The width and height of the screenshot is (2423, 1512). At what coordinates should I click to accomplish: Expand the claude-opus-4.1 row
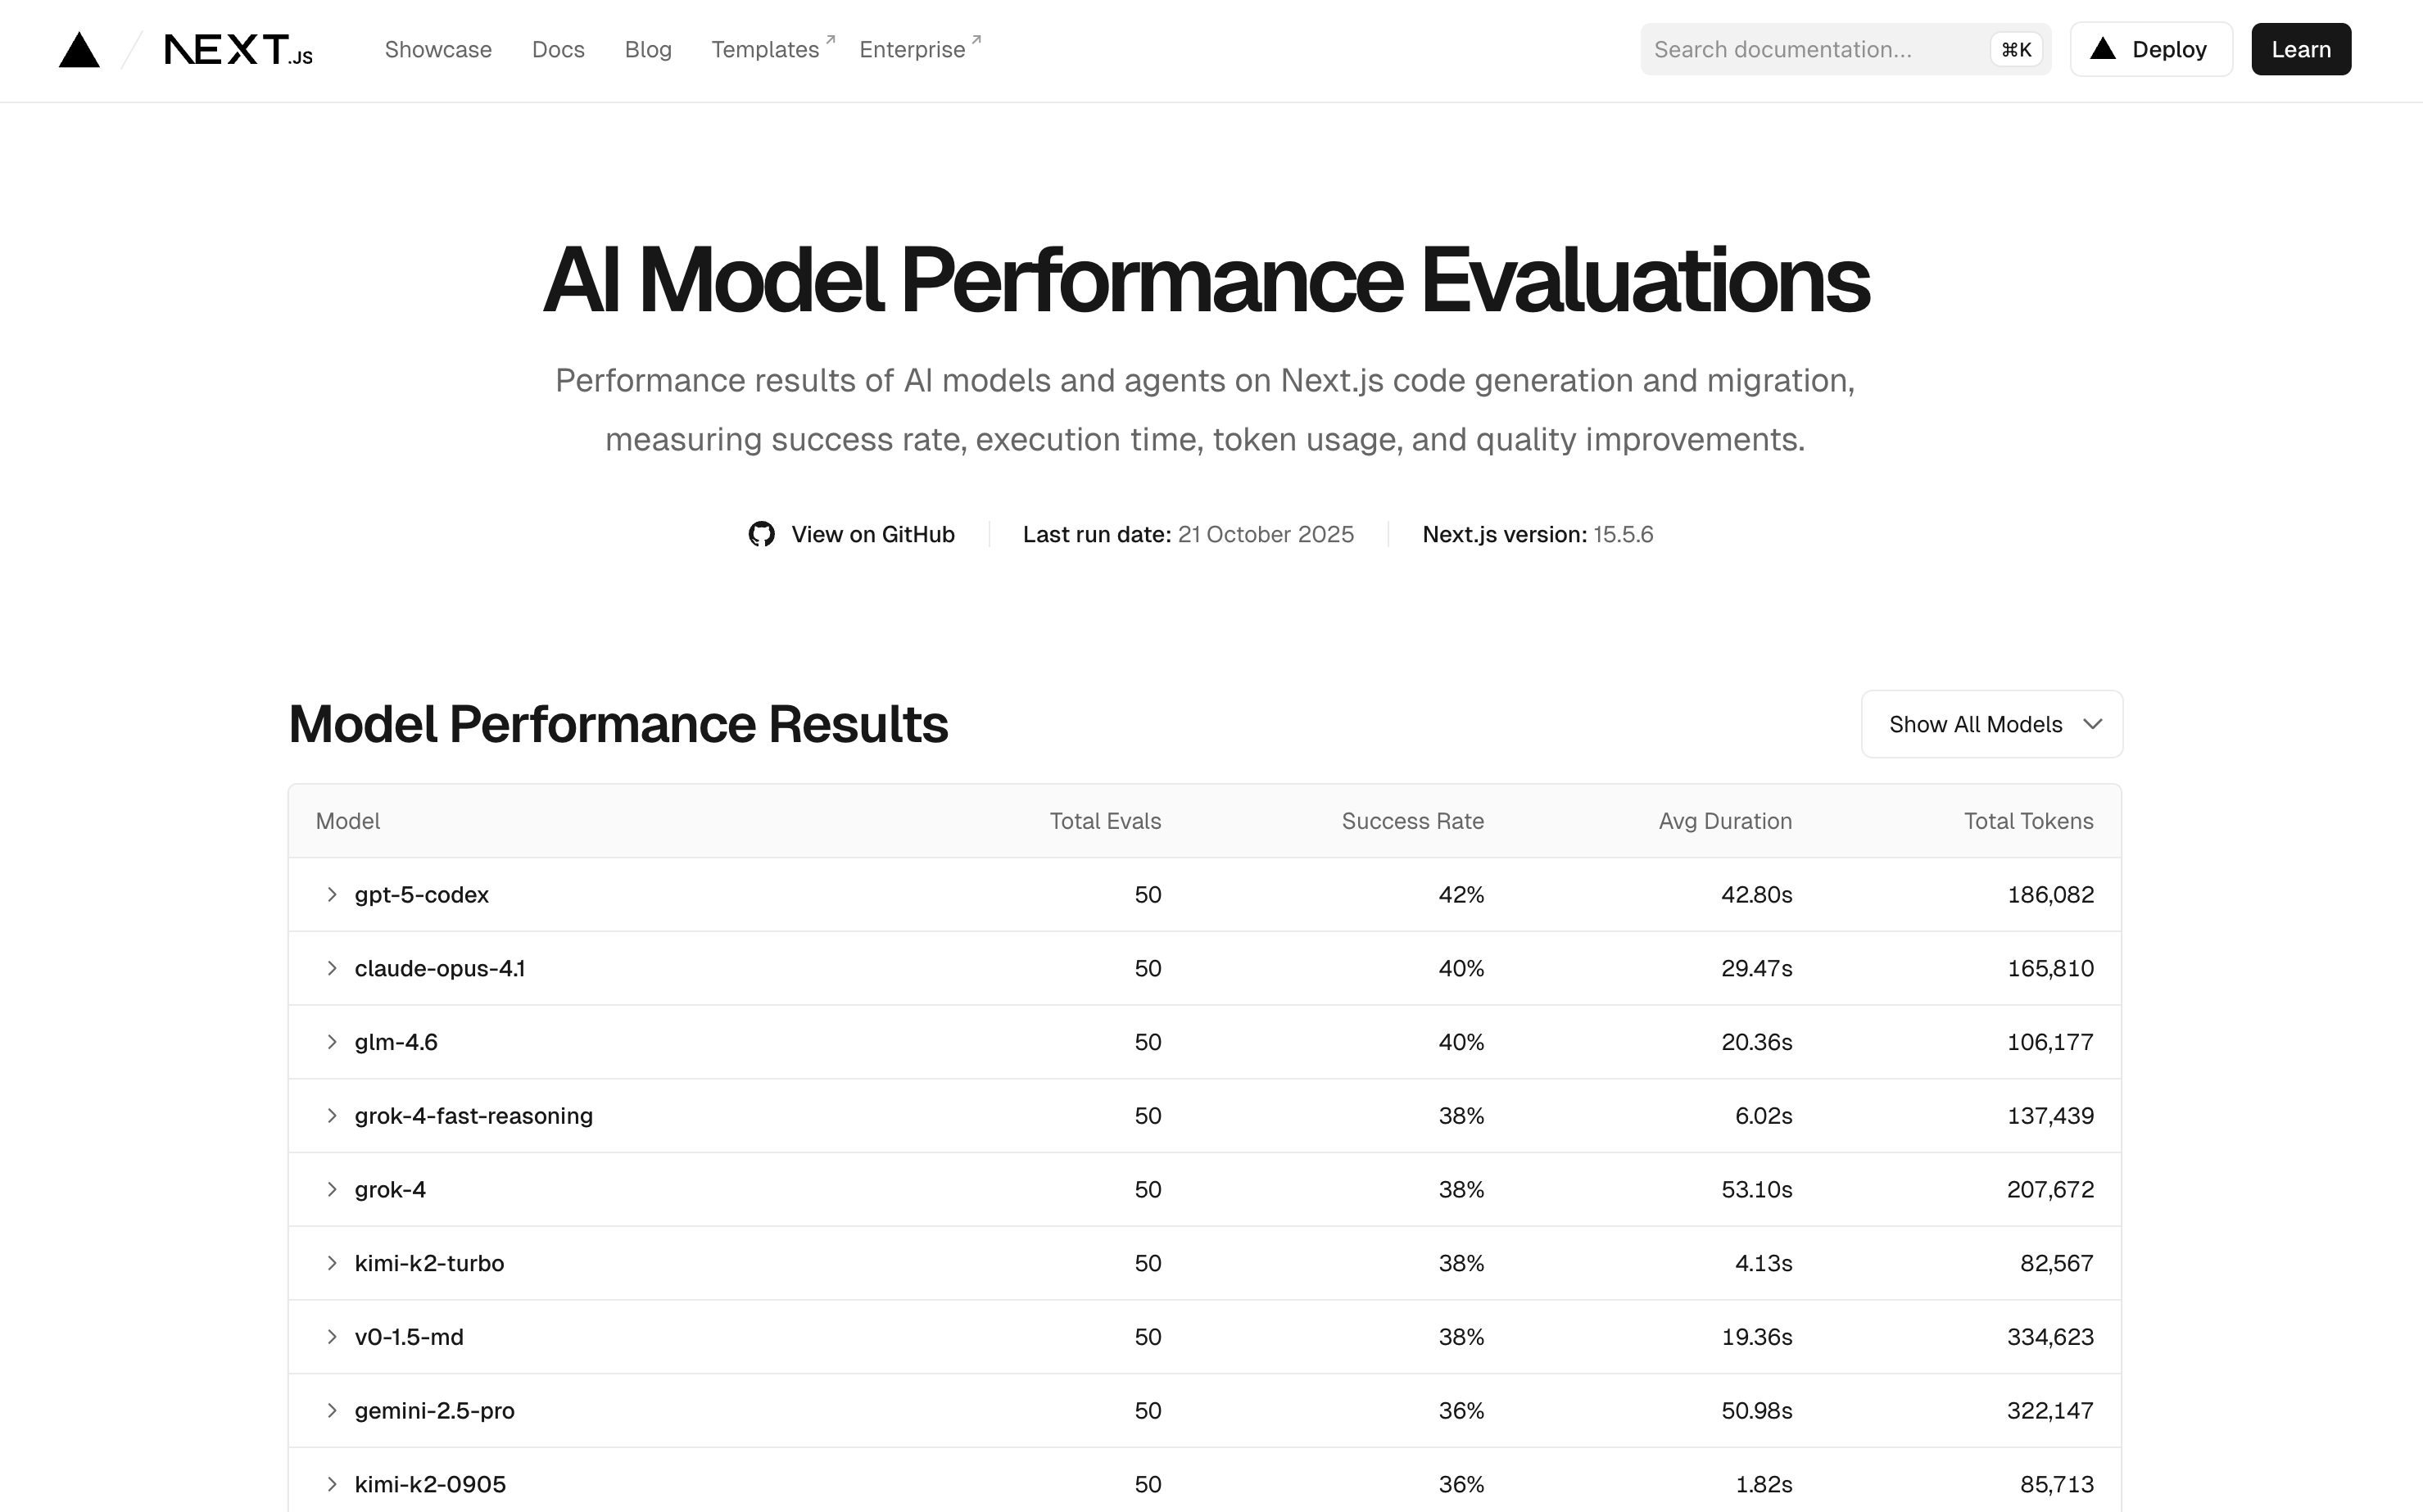pyautogui.click(x=332, y=968)
